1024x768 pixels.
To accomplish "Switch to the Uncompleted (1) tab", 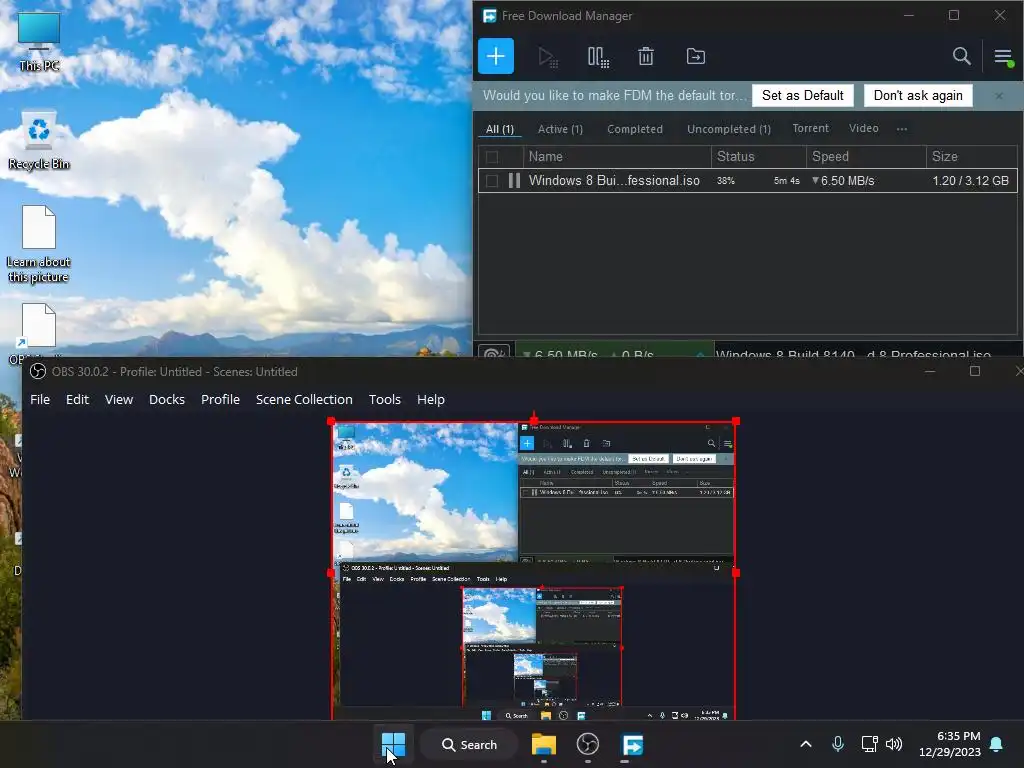I will pos(729,129).
